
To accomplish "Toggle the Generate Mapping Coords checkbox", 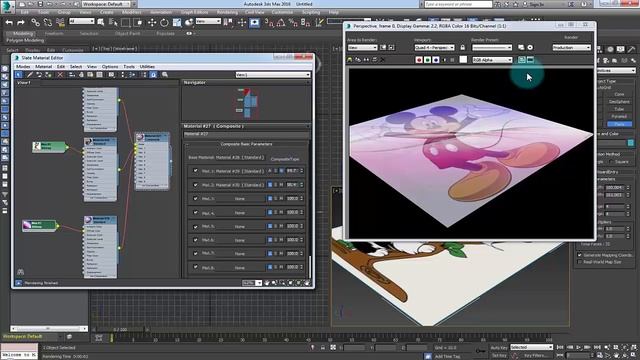I will click(580, 255).
